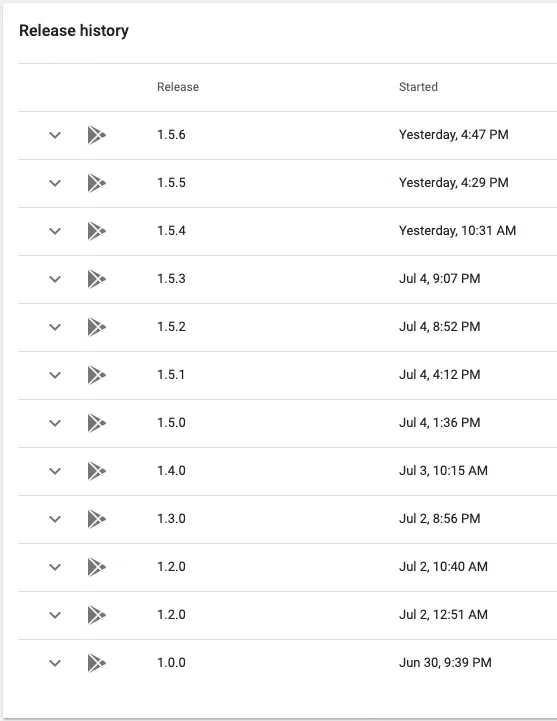Click the Play Store icon for release 1.3.0

pyautogui.click(x=97, y=519)
